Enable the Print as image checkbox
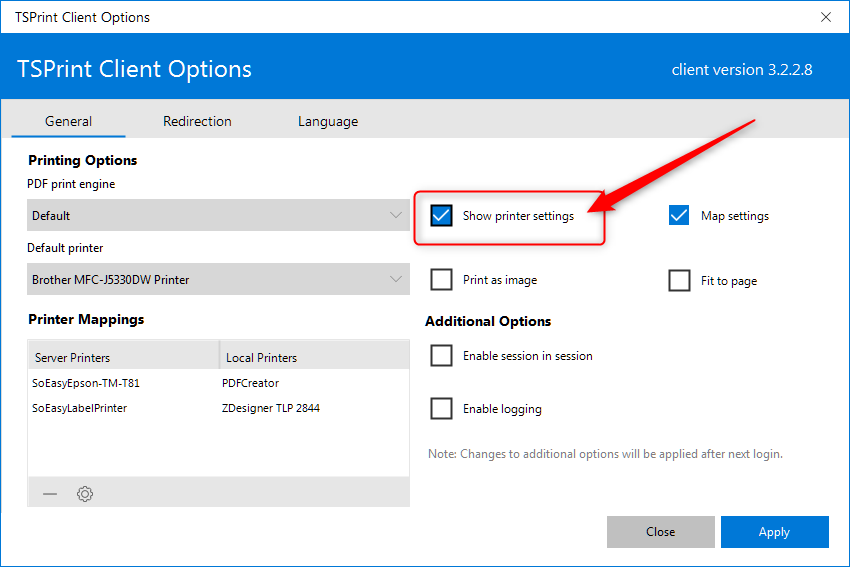 click(441, 280)
